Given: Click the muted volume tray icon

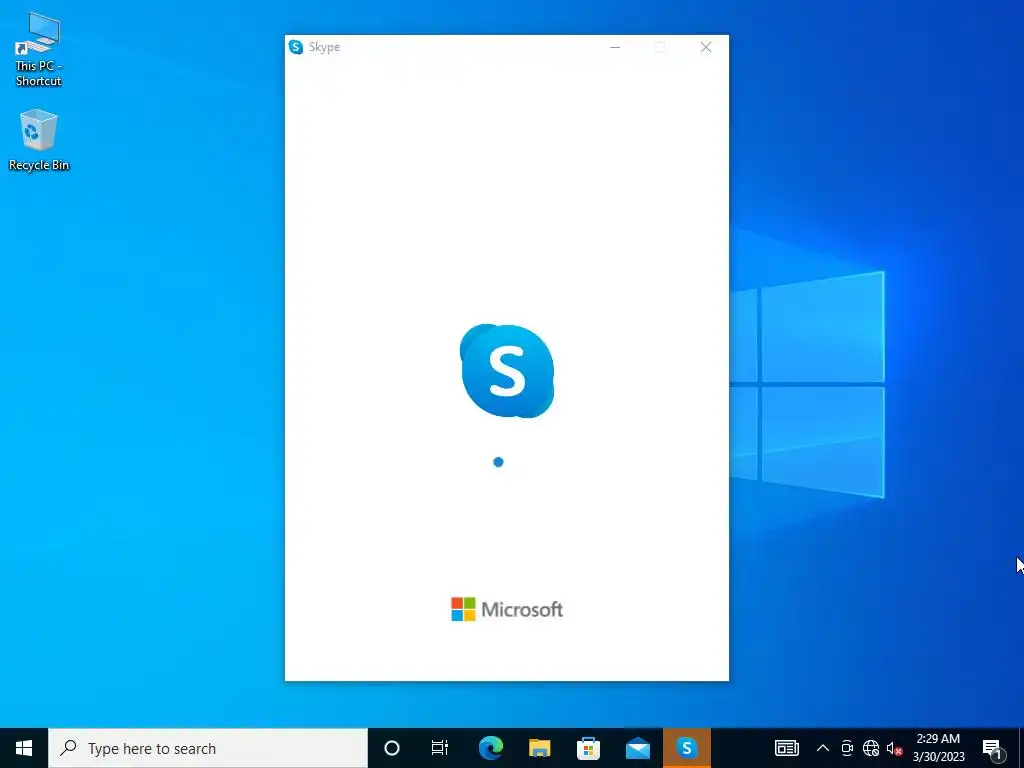Looking at the screenshot, I should click(894, 748).
